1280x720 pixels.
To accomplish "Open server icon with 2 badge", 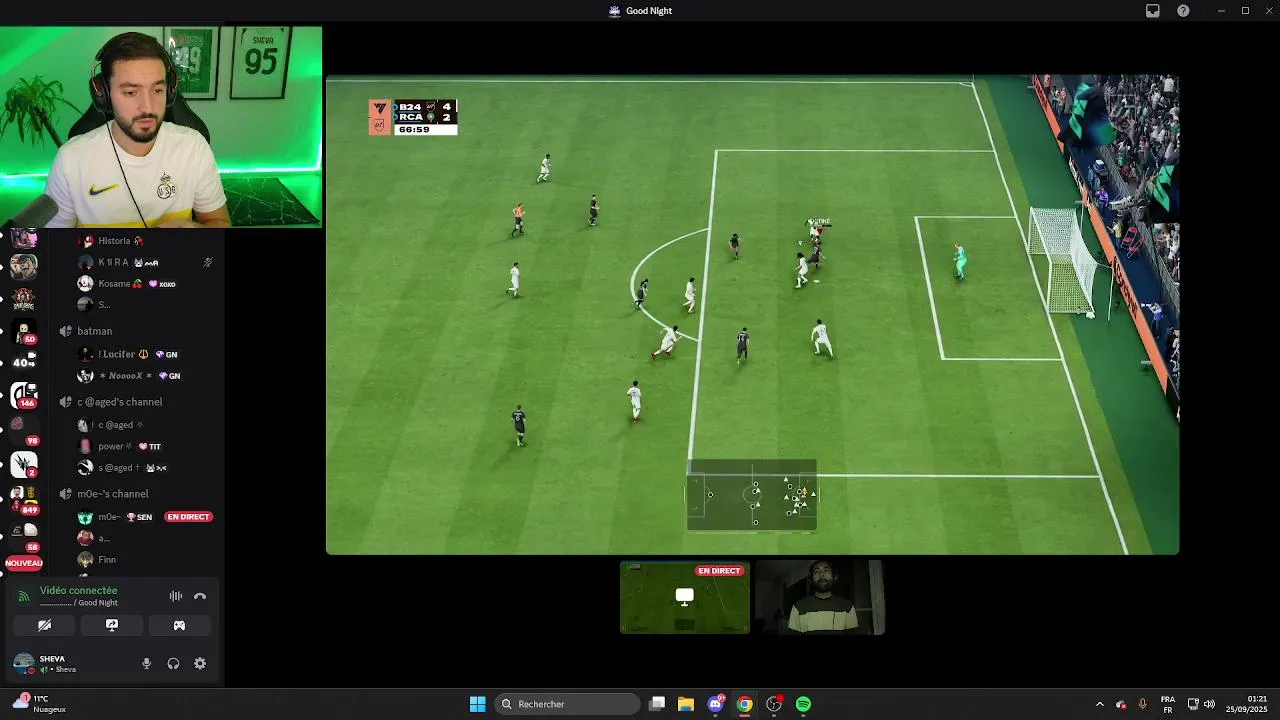I will 24,464.
